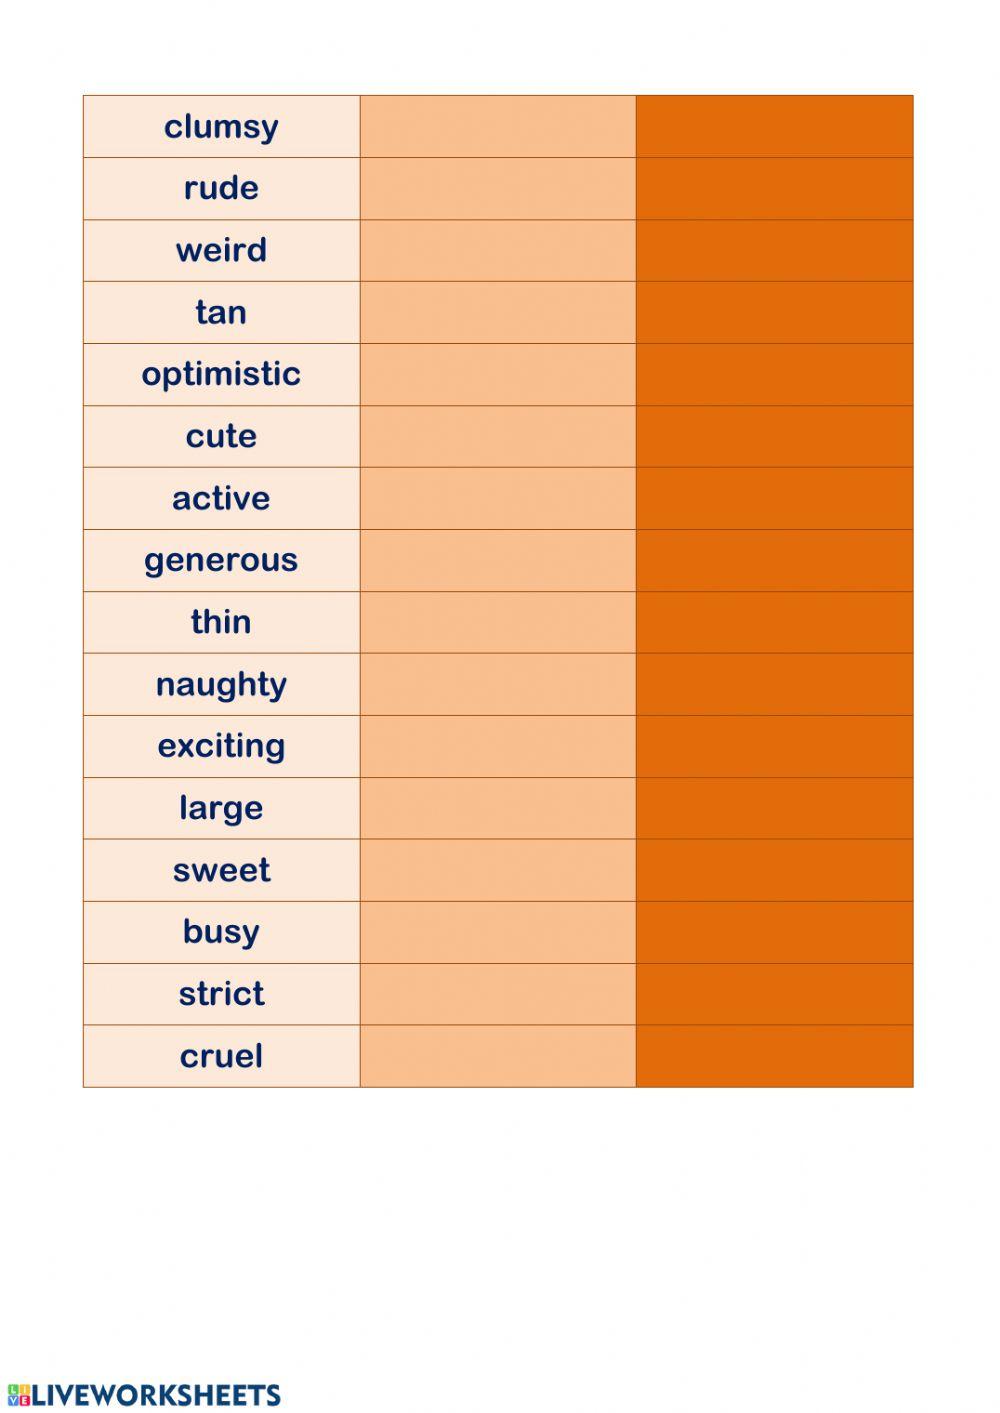Viewport: 1000px width, 1413px height.
Task: Click the Liveworksheets logo icon
Action: [x=18, y=1395]
